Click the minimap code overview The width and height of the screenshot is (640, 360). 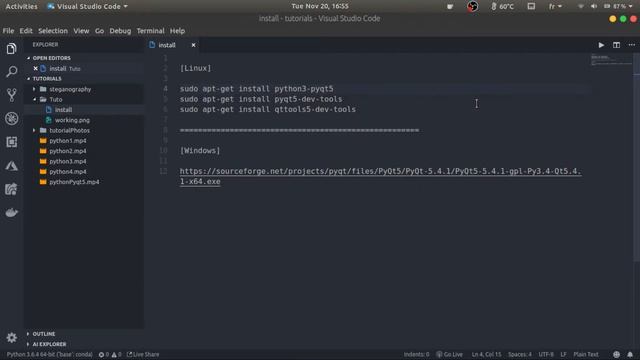611,60
